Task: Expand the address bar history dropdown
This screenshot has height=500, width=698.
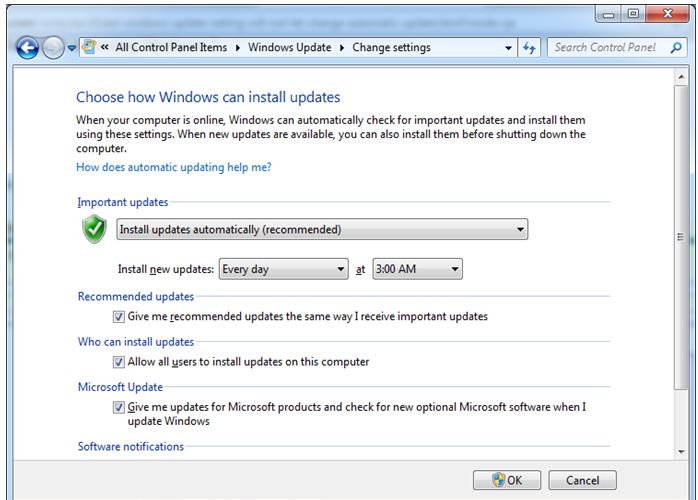Action: [508, 47]
